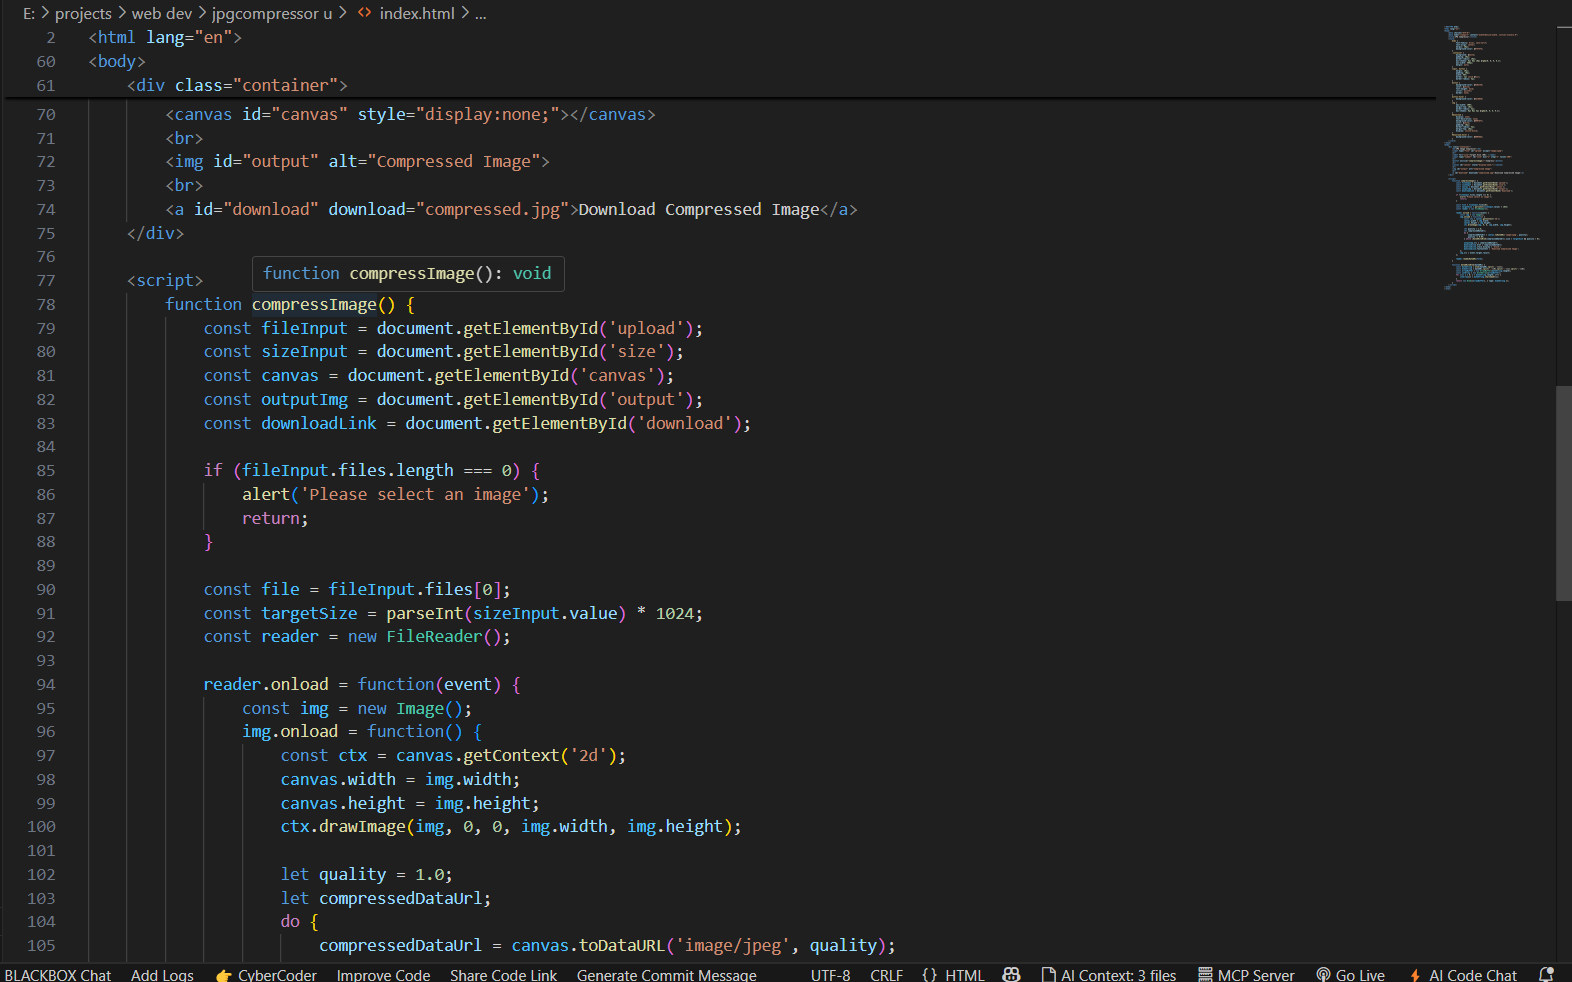Open the Copilot status icon

pos(1011,974)
